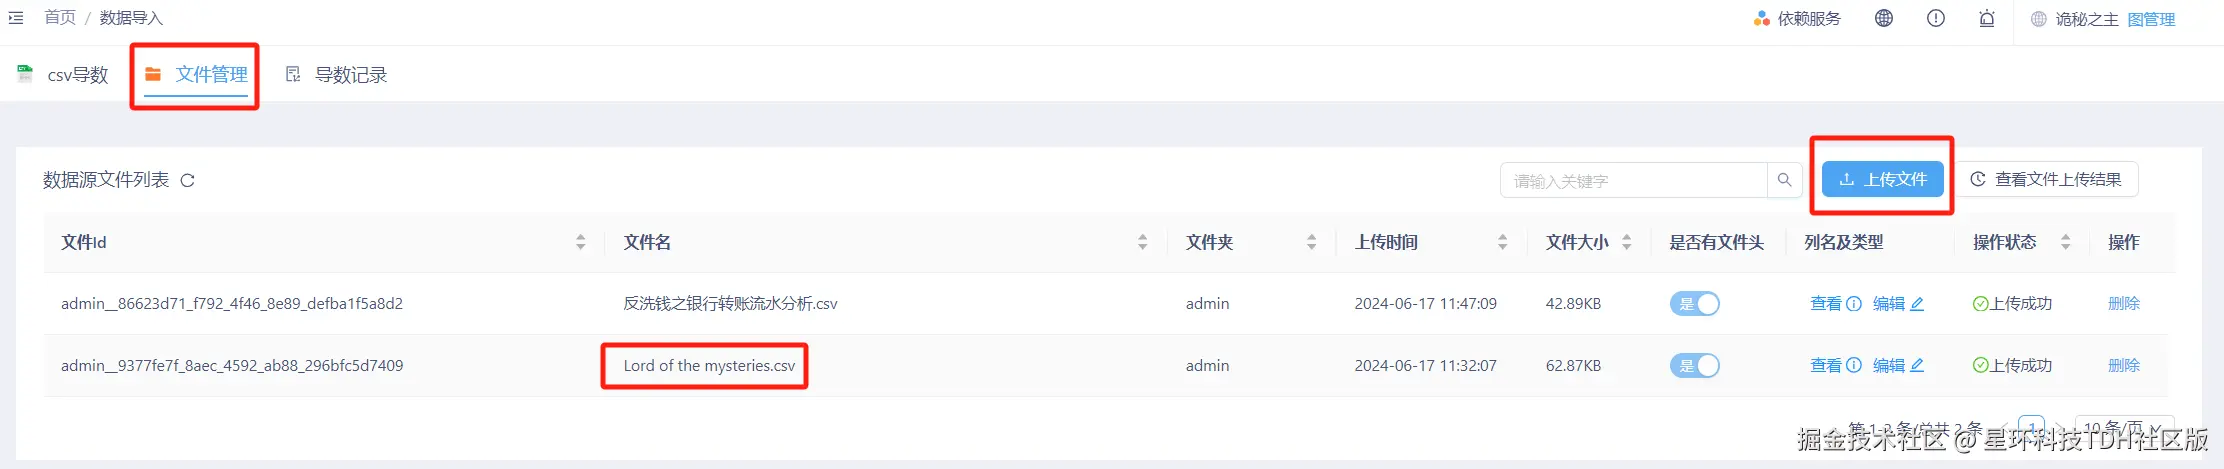Click the magnifier search button
This screenshot has height=469, width=2224.
pyautogui.click(x=1784, y=180)
